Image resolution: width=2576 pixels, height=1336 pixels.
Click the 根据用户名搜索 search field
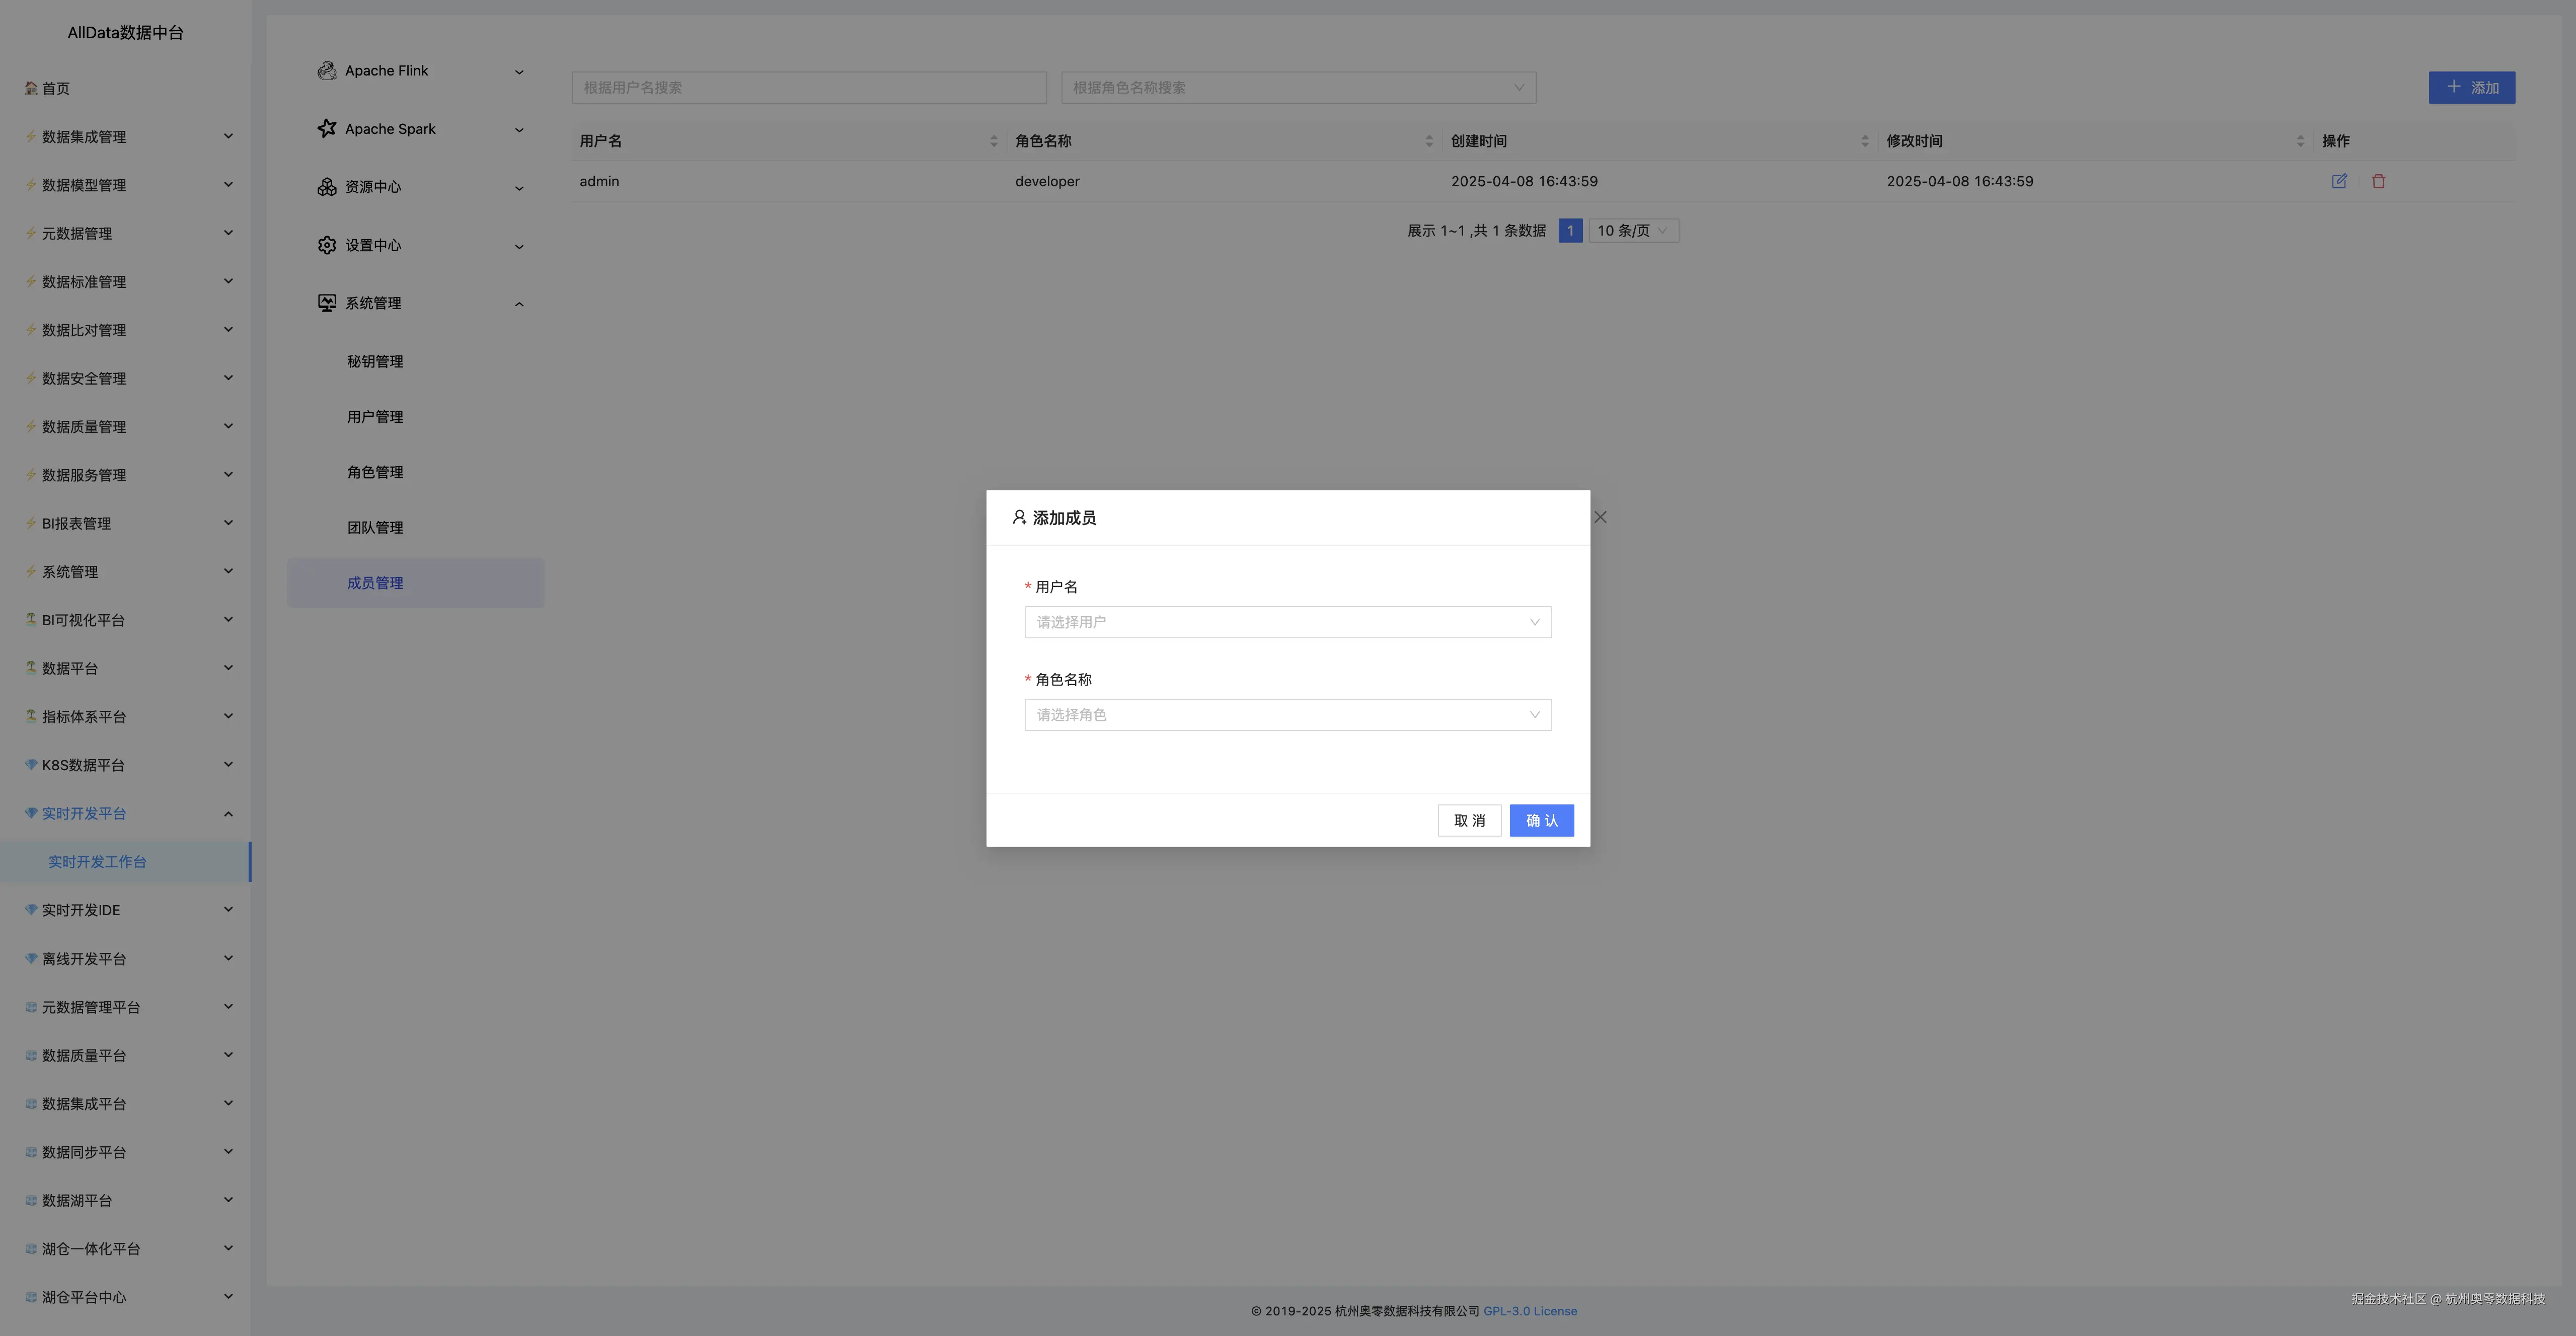[x=808, y=88]
